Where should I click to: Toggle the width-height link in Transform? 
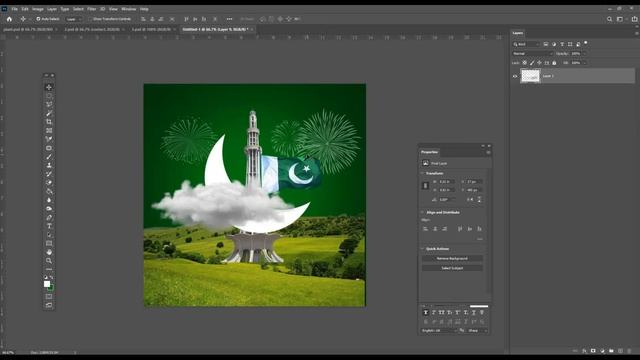pyautogui.click(x=425, y=186)
